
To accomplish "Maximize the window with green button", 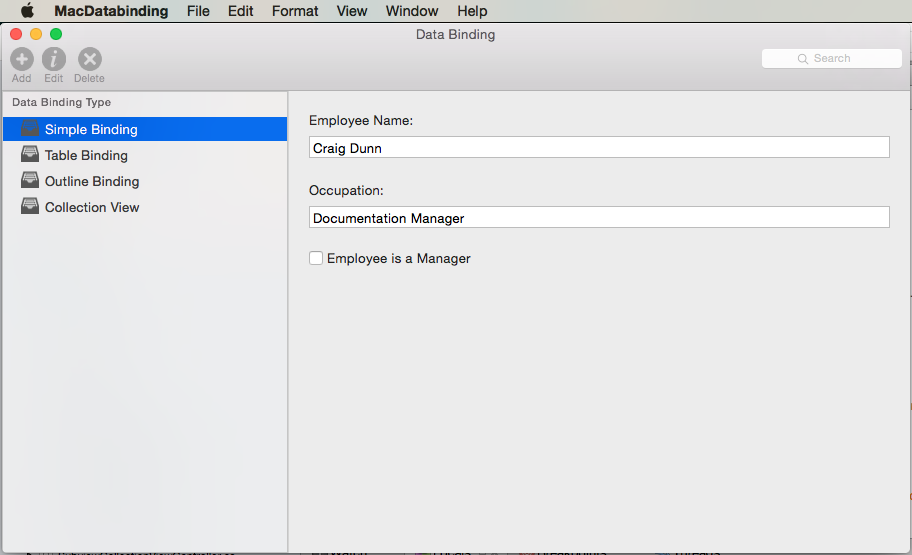I will tap(56, 34).
